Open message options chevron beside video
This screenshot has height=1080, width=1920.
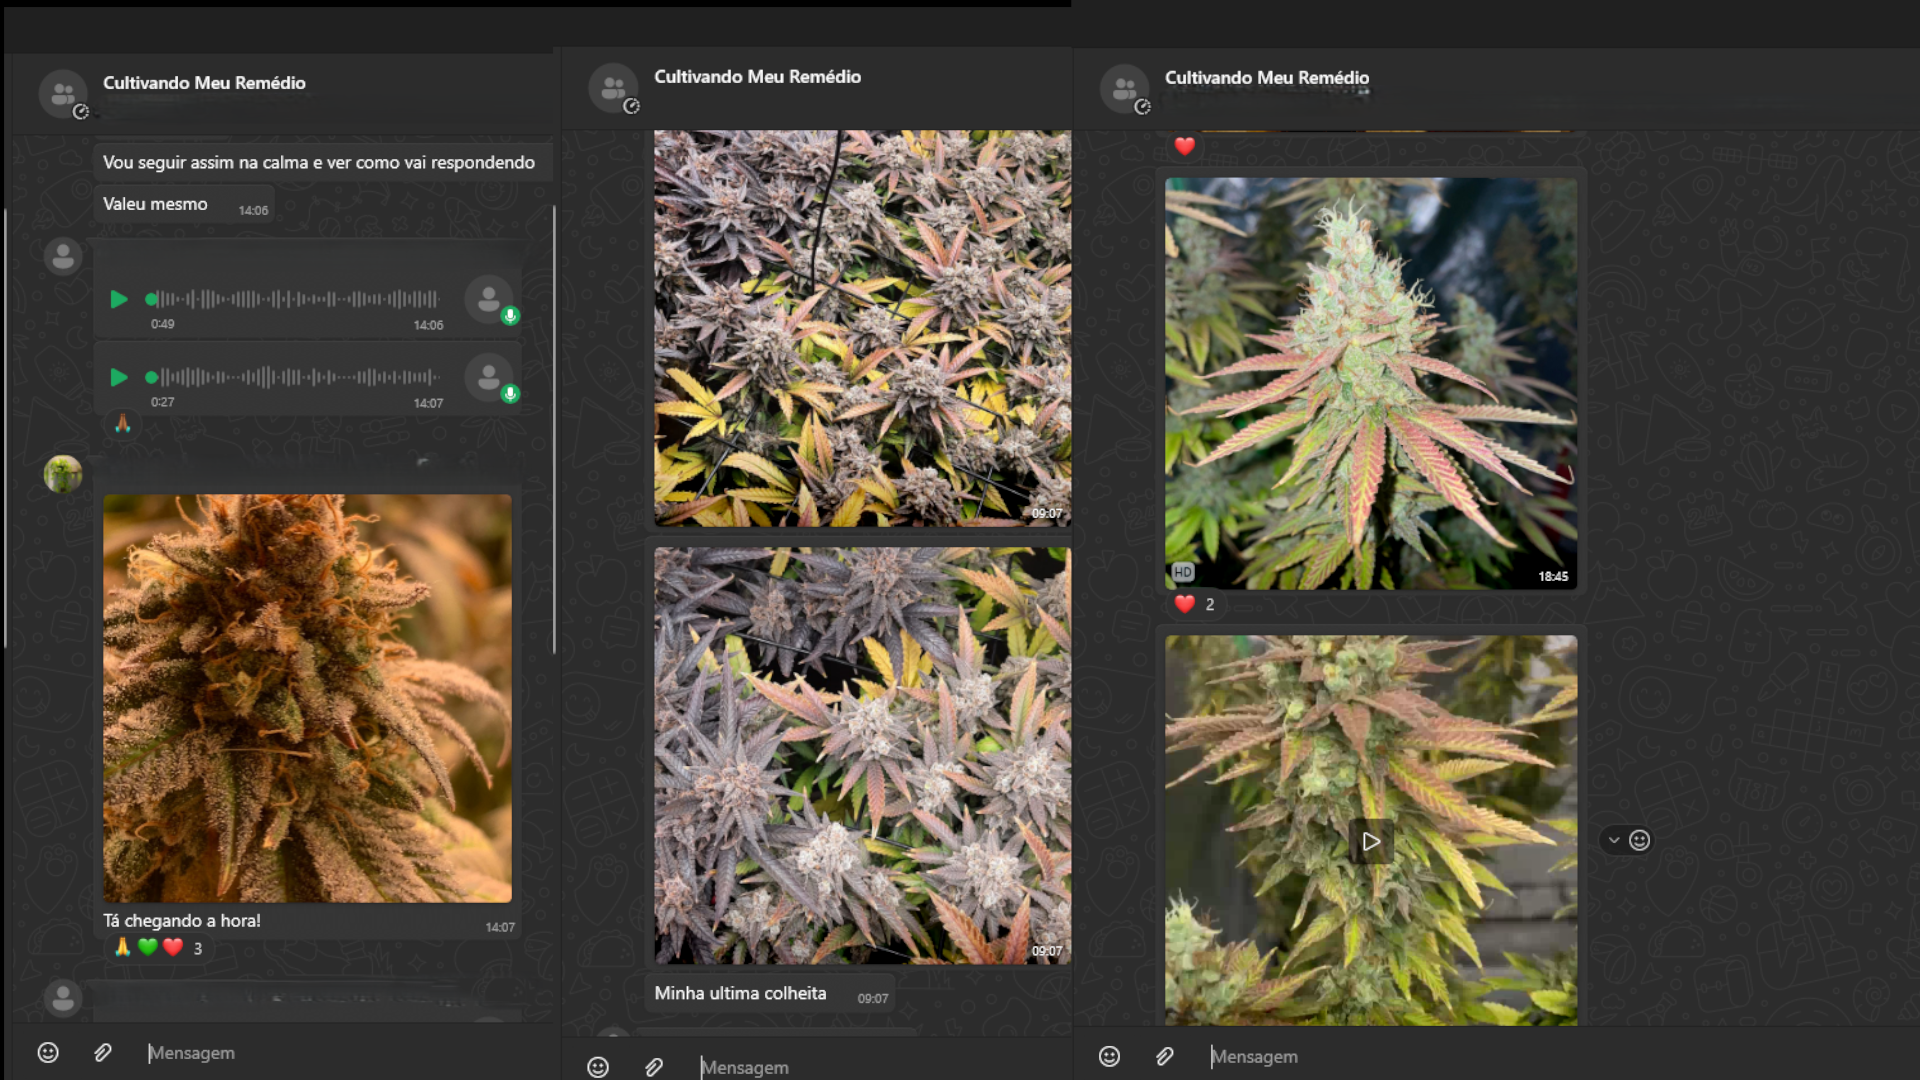coord(1614,840)
